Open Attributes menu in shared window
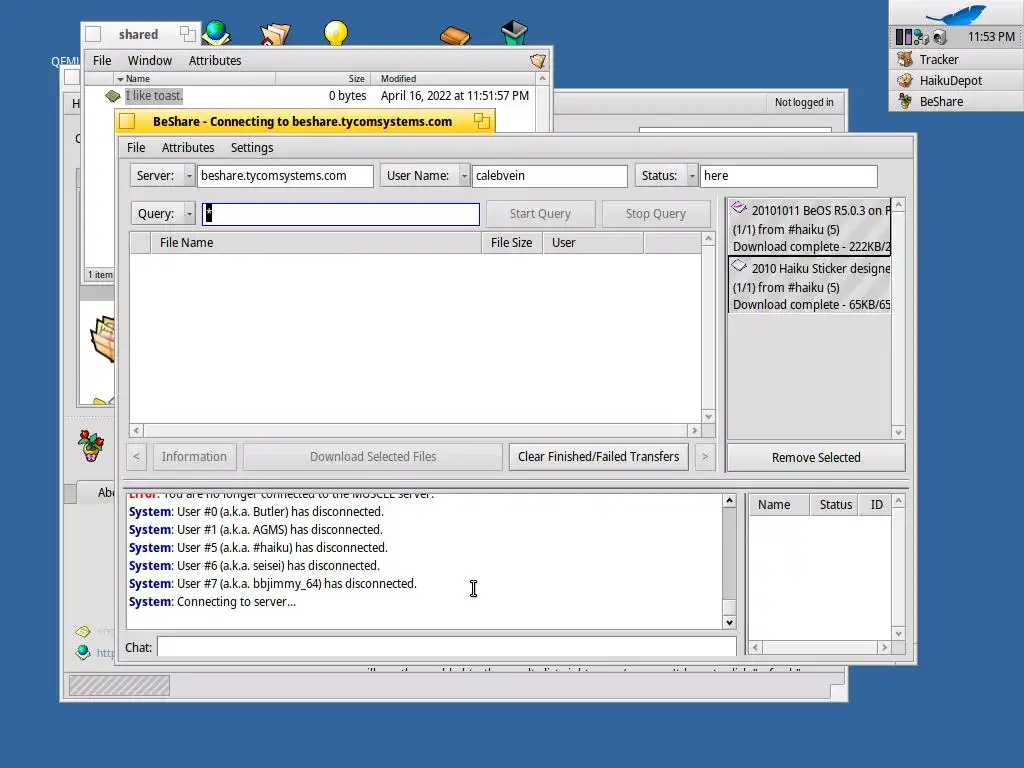Screen dimensions: 1024x768 coord(215,61)
